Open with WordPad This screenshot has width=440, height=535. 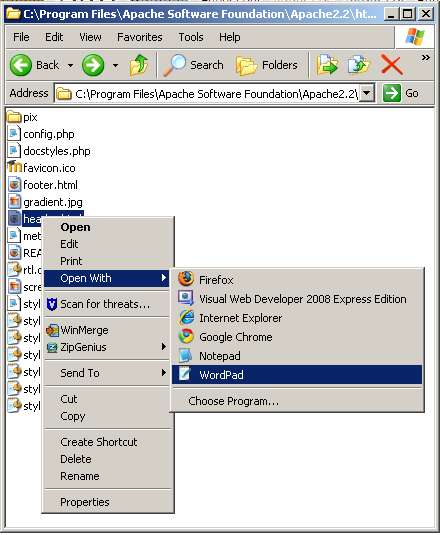297,375
